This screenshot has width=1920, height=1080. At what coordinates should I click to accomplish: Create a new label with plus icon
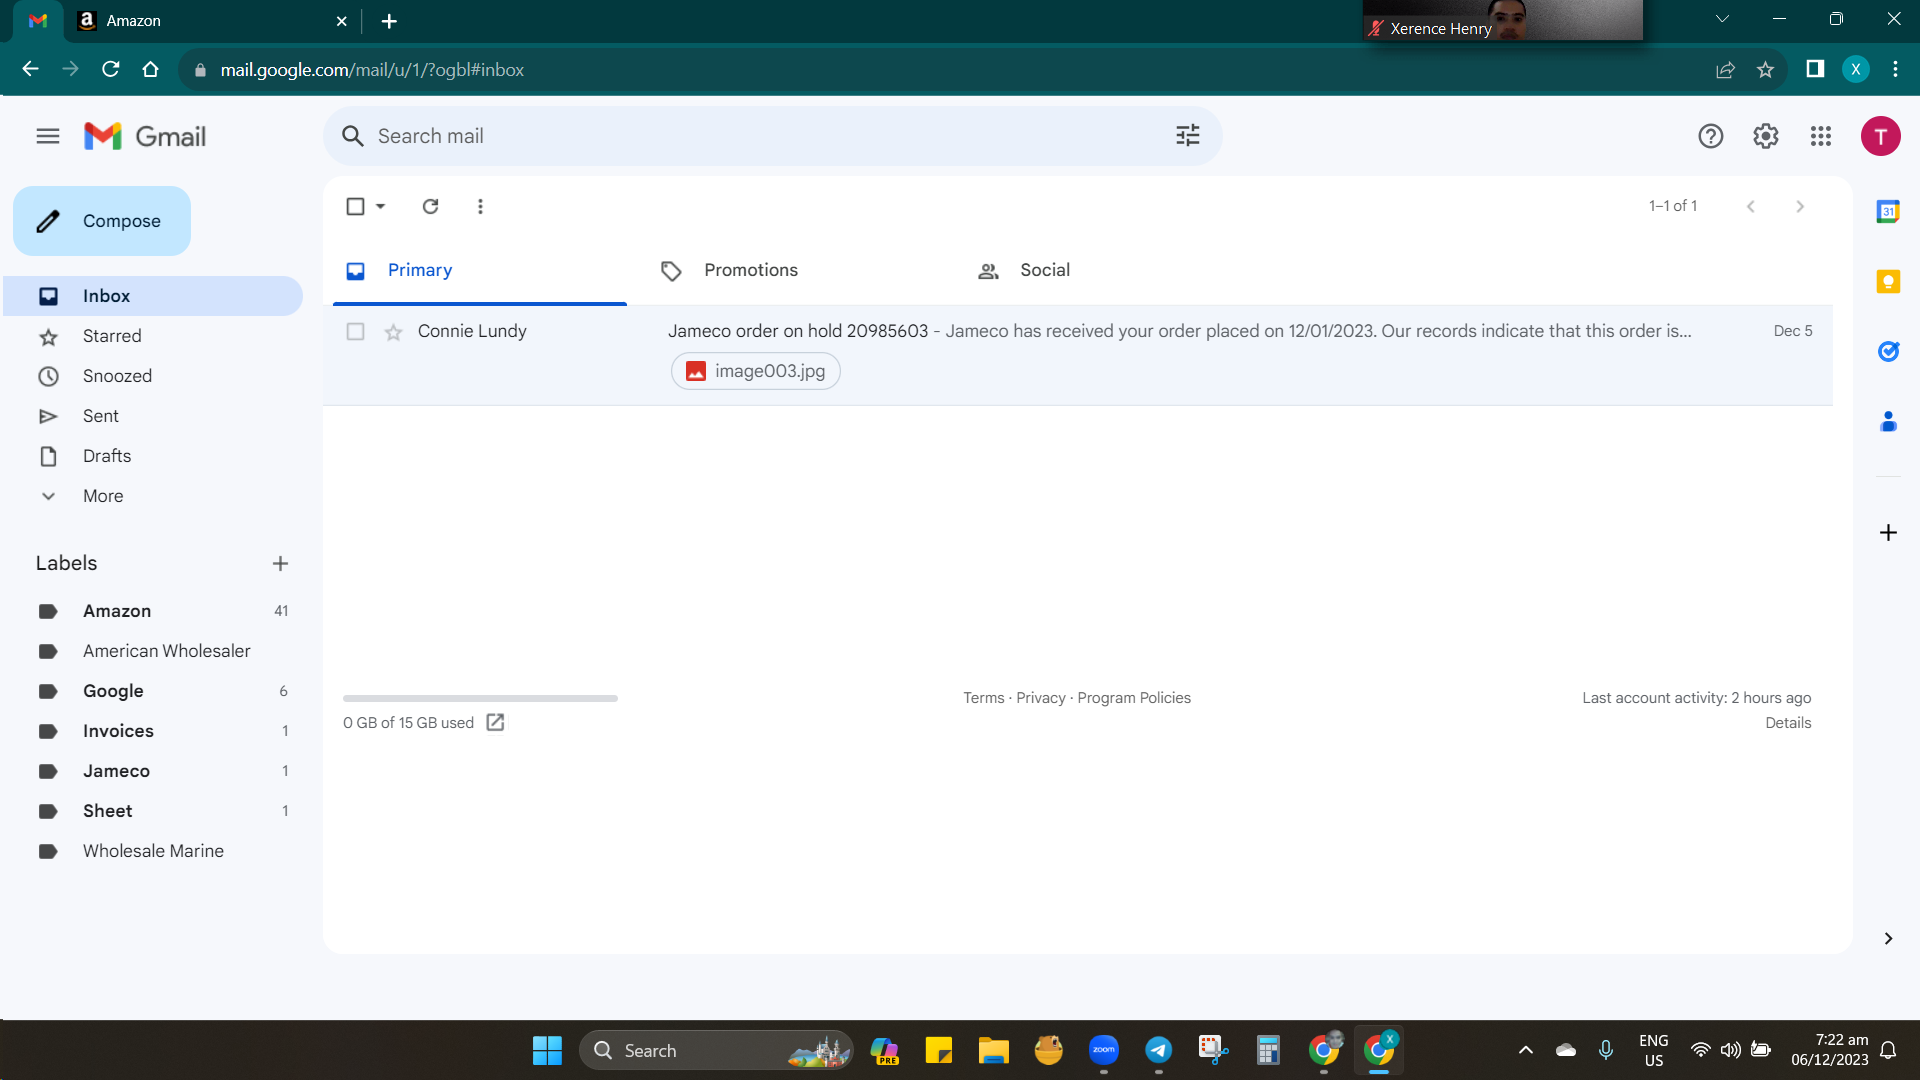coord(280,563)
